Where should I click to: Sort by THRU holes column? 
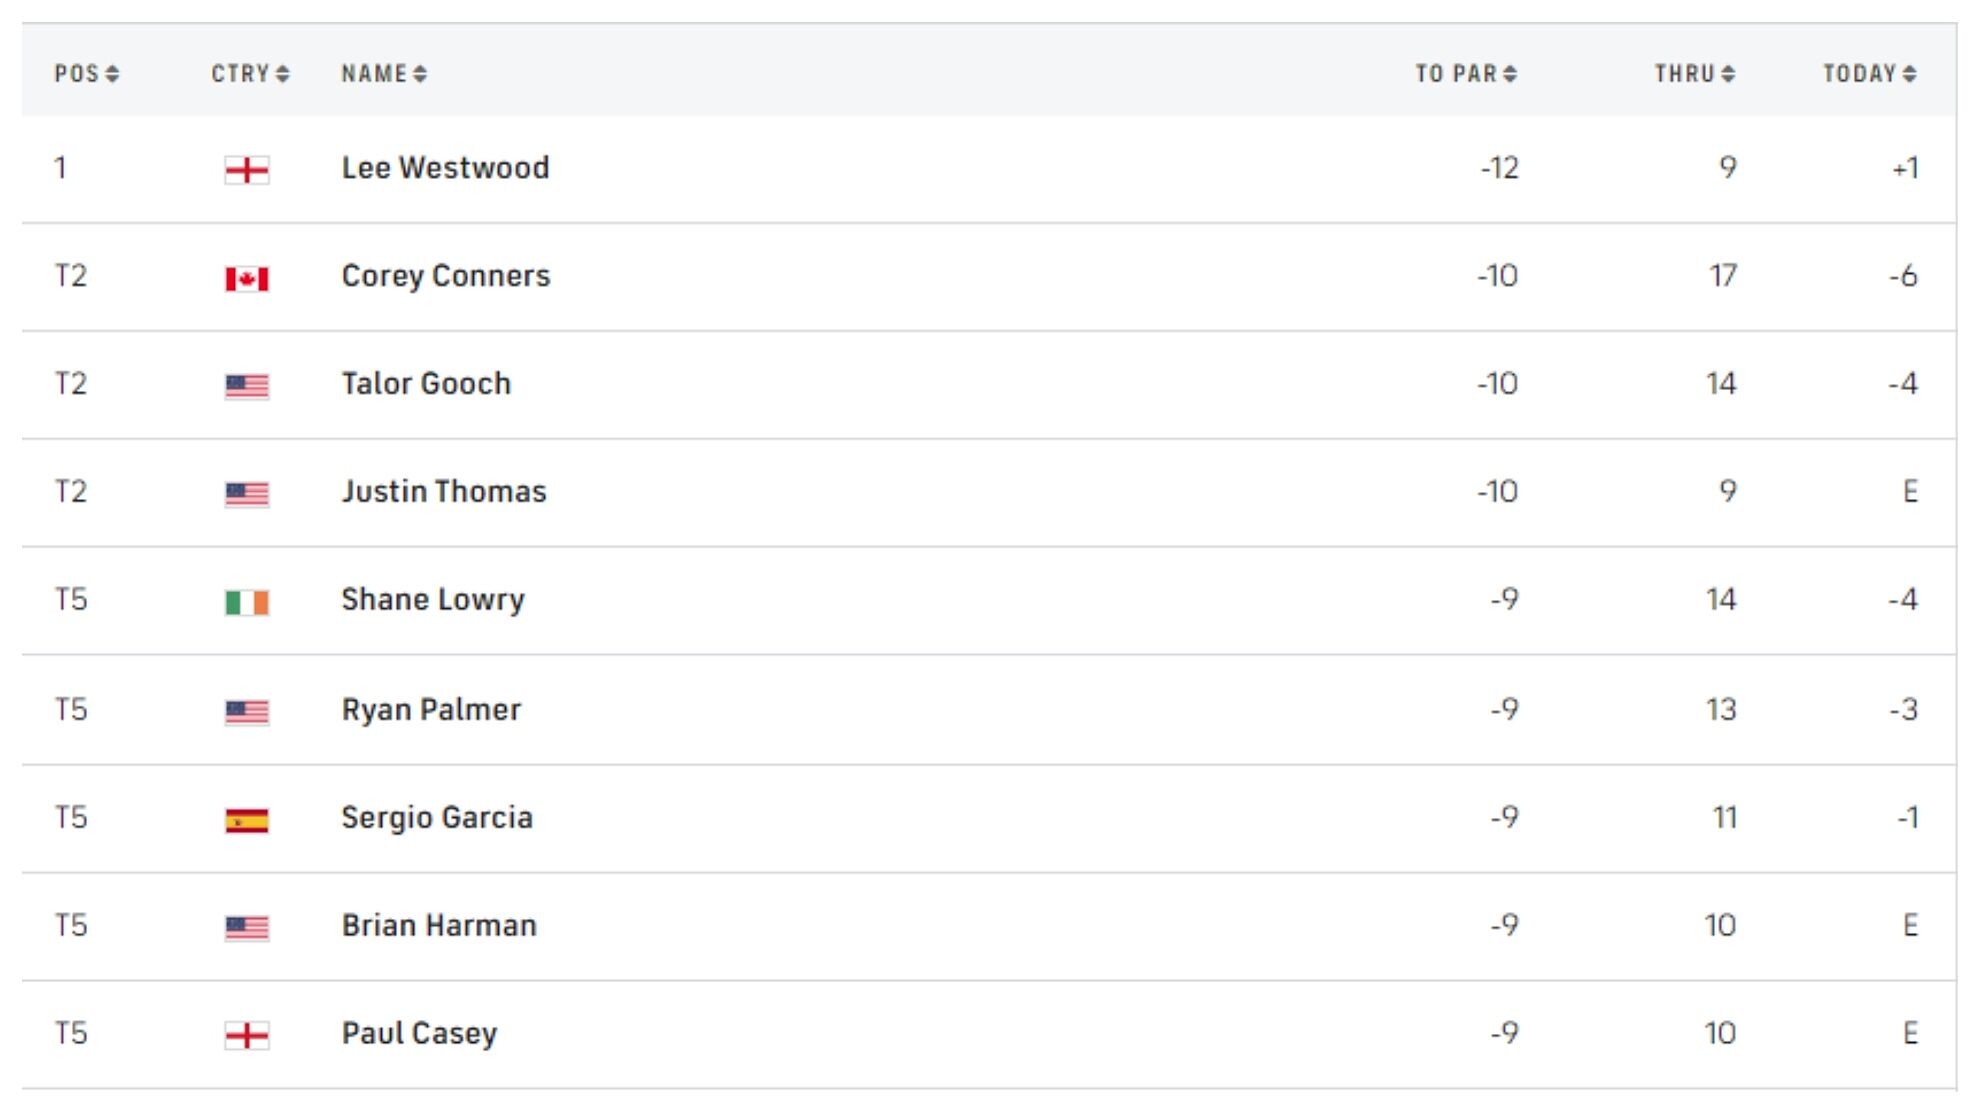(1694, 74)
